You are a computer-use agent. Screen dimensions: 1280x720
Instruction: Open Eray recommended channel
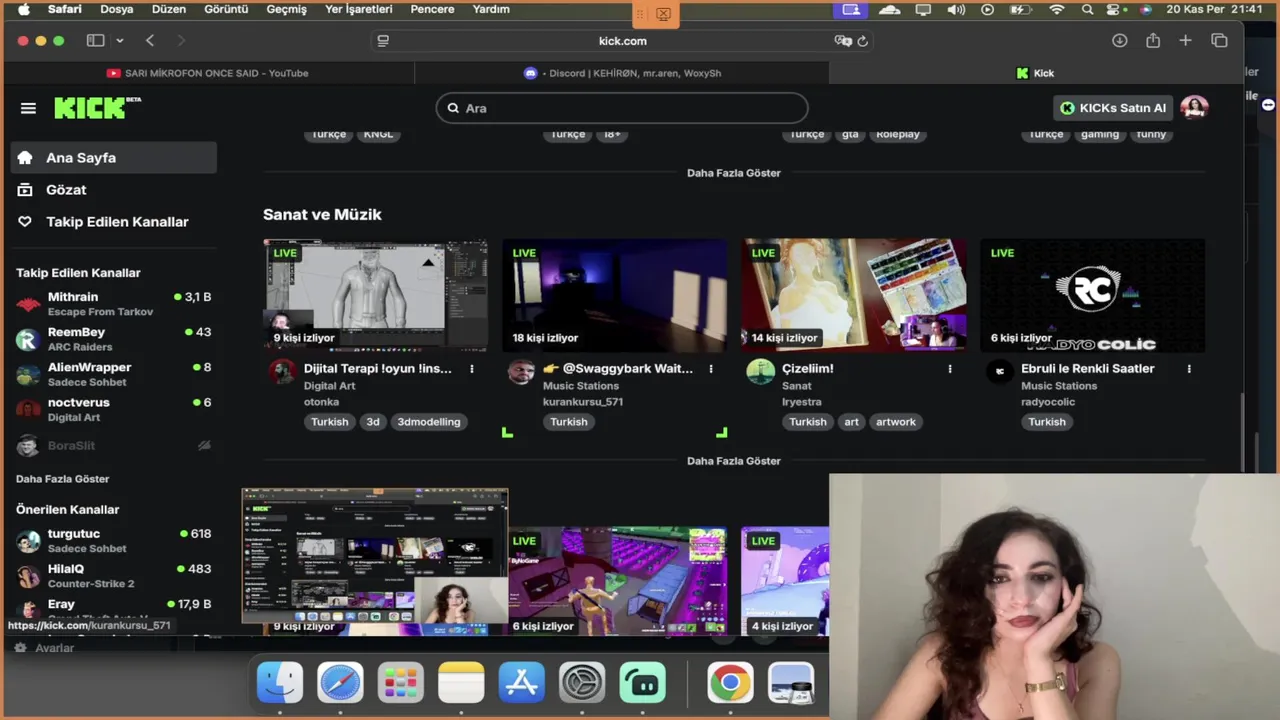(114, 609)
